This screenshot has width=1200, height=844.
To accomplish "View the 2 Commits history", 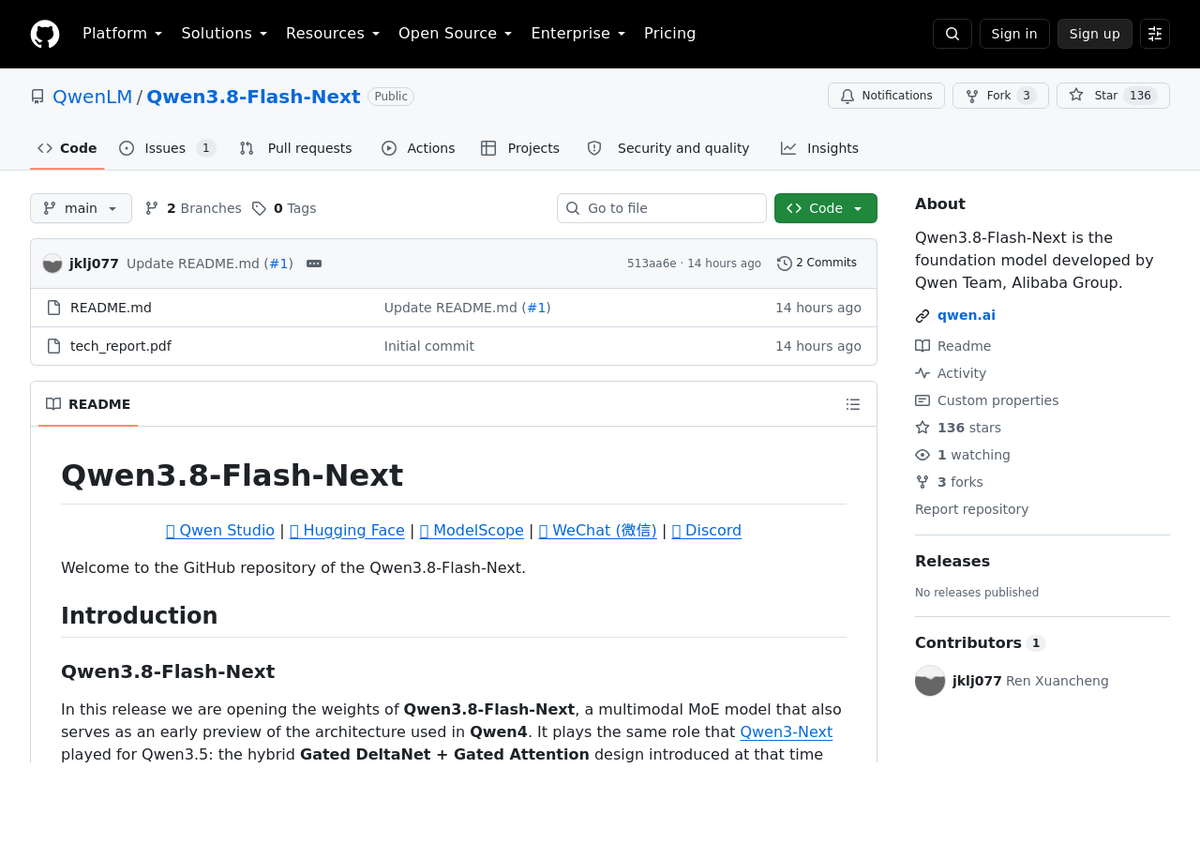I will pyautogui.click(x=817, y=263).
